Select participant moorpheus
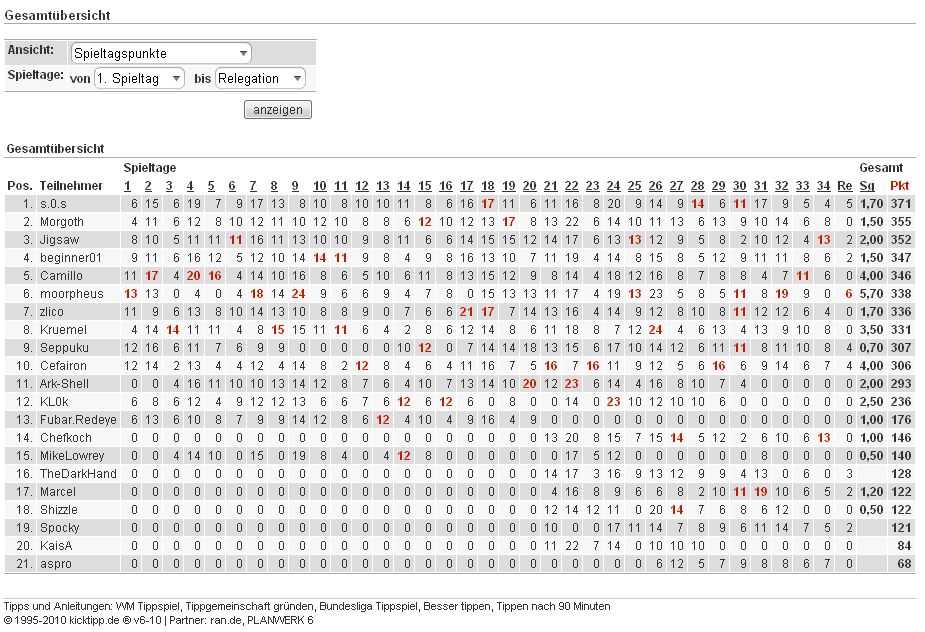The width and height of the screenshot is (925, 632). click(71, 294)
